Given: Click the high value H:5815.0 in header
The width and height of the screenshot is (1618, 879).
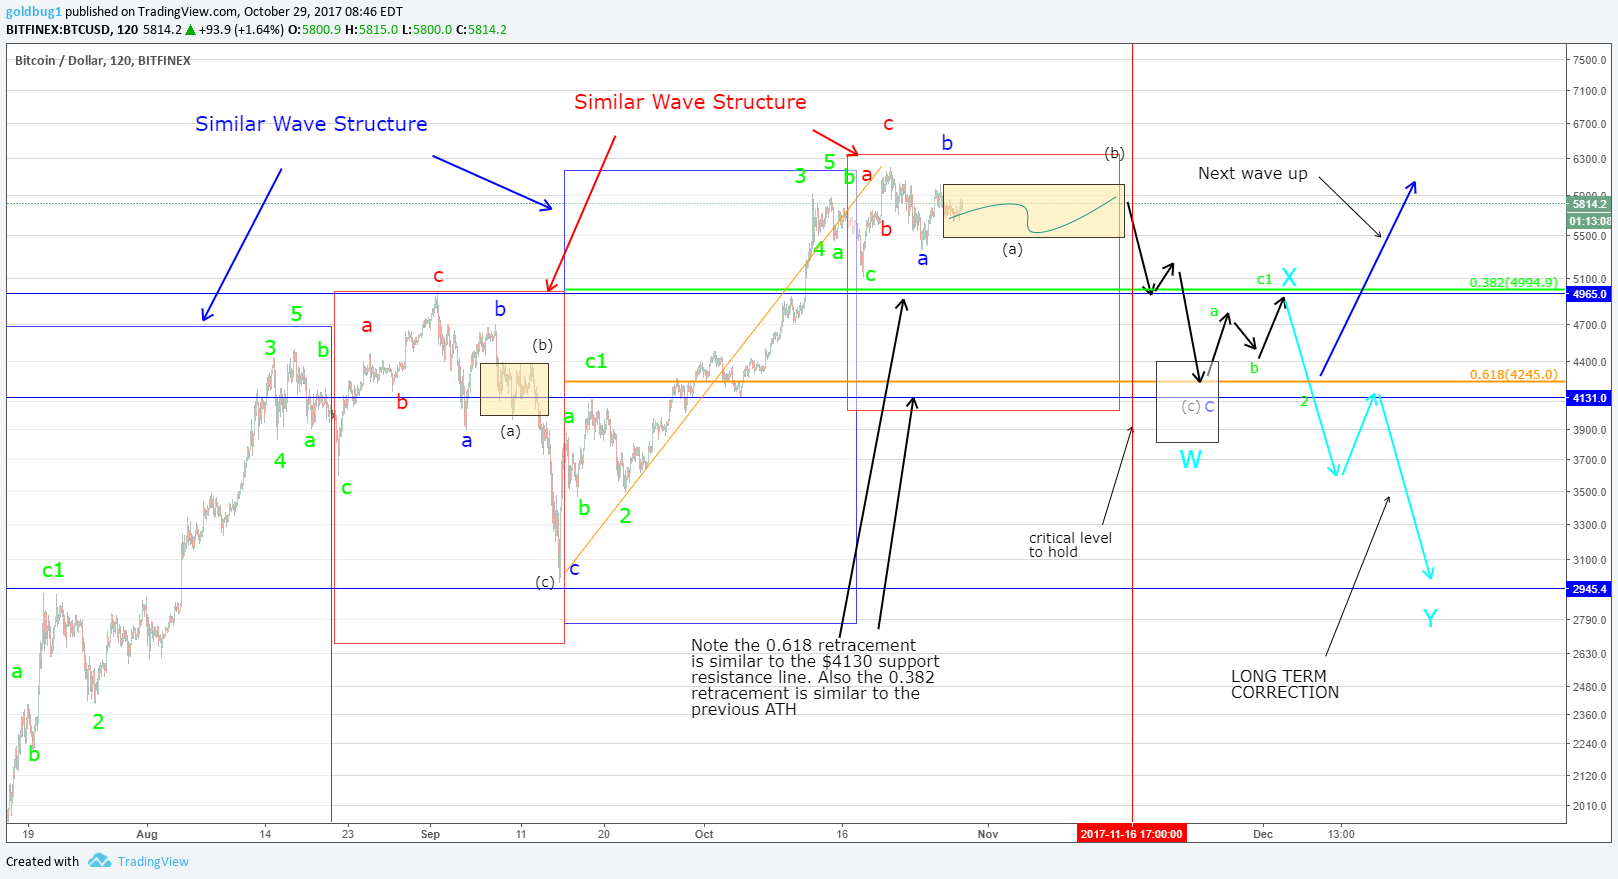Looking at the screenshot, I should click(371, 30).
